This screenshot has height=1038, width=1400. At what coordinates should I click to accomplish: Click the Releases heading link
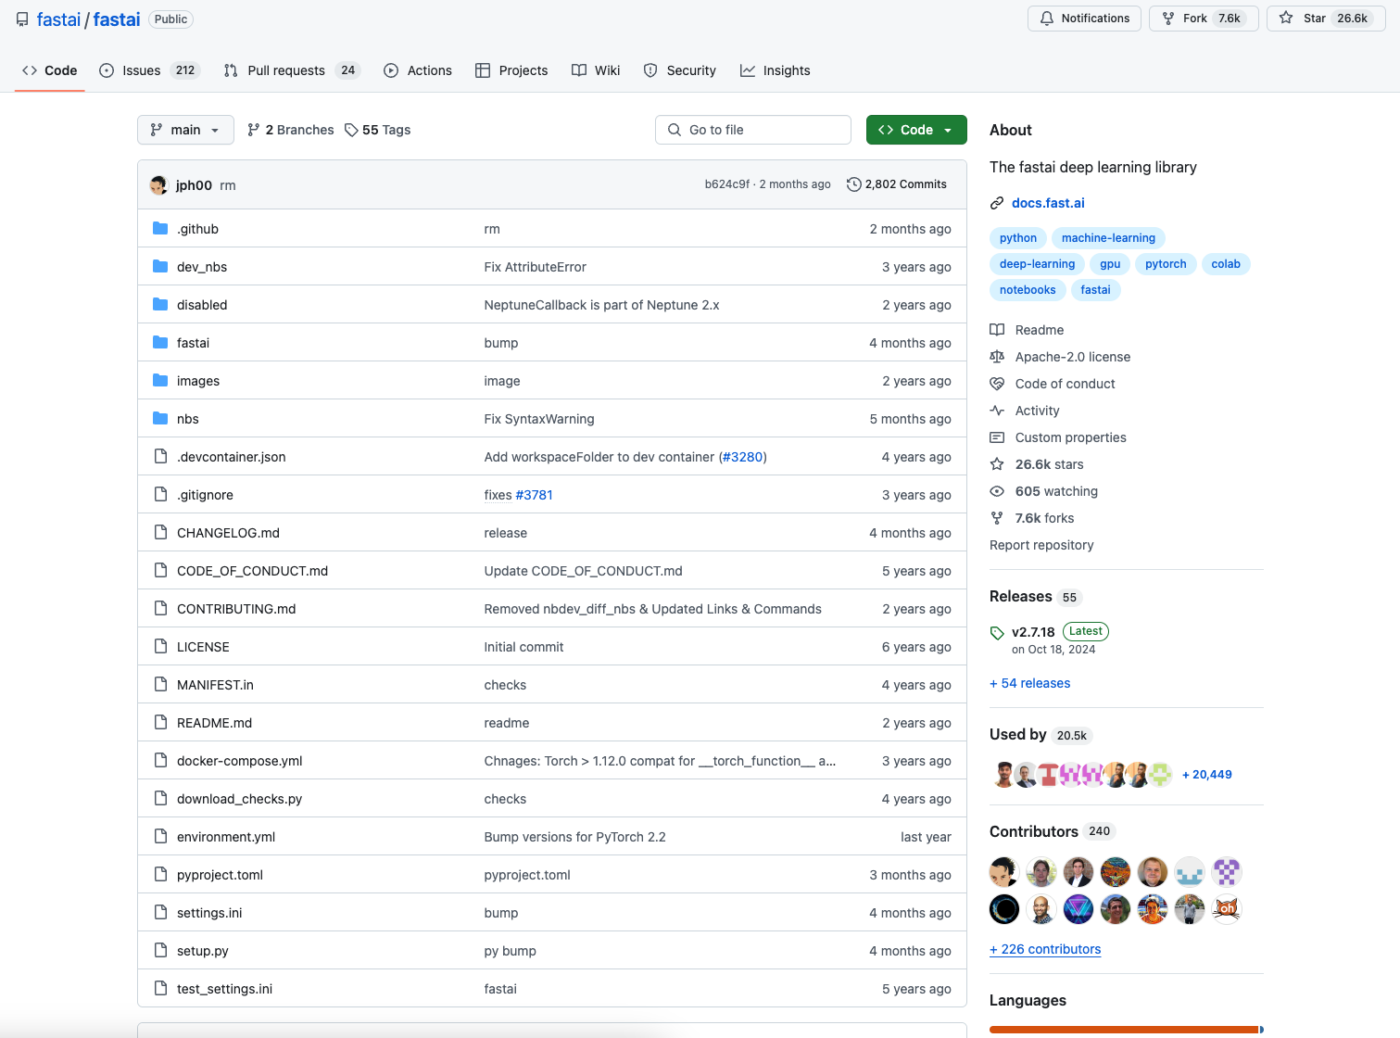1020,597
